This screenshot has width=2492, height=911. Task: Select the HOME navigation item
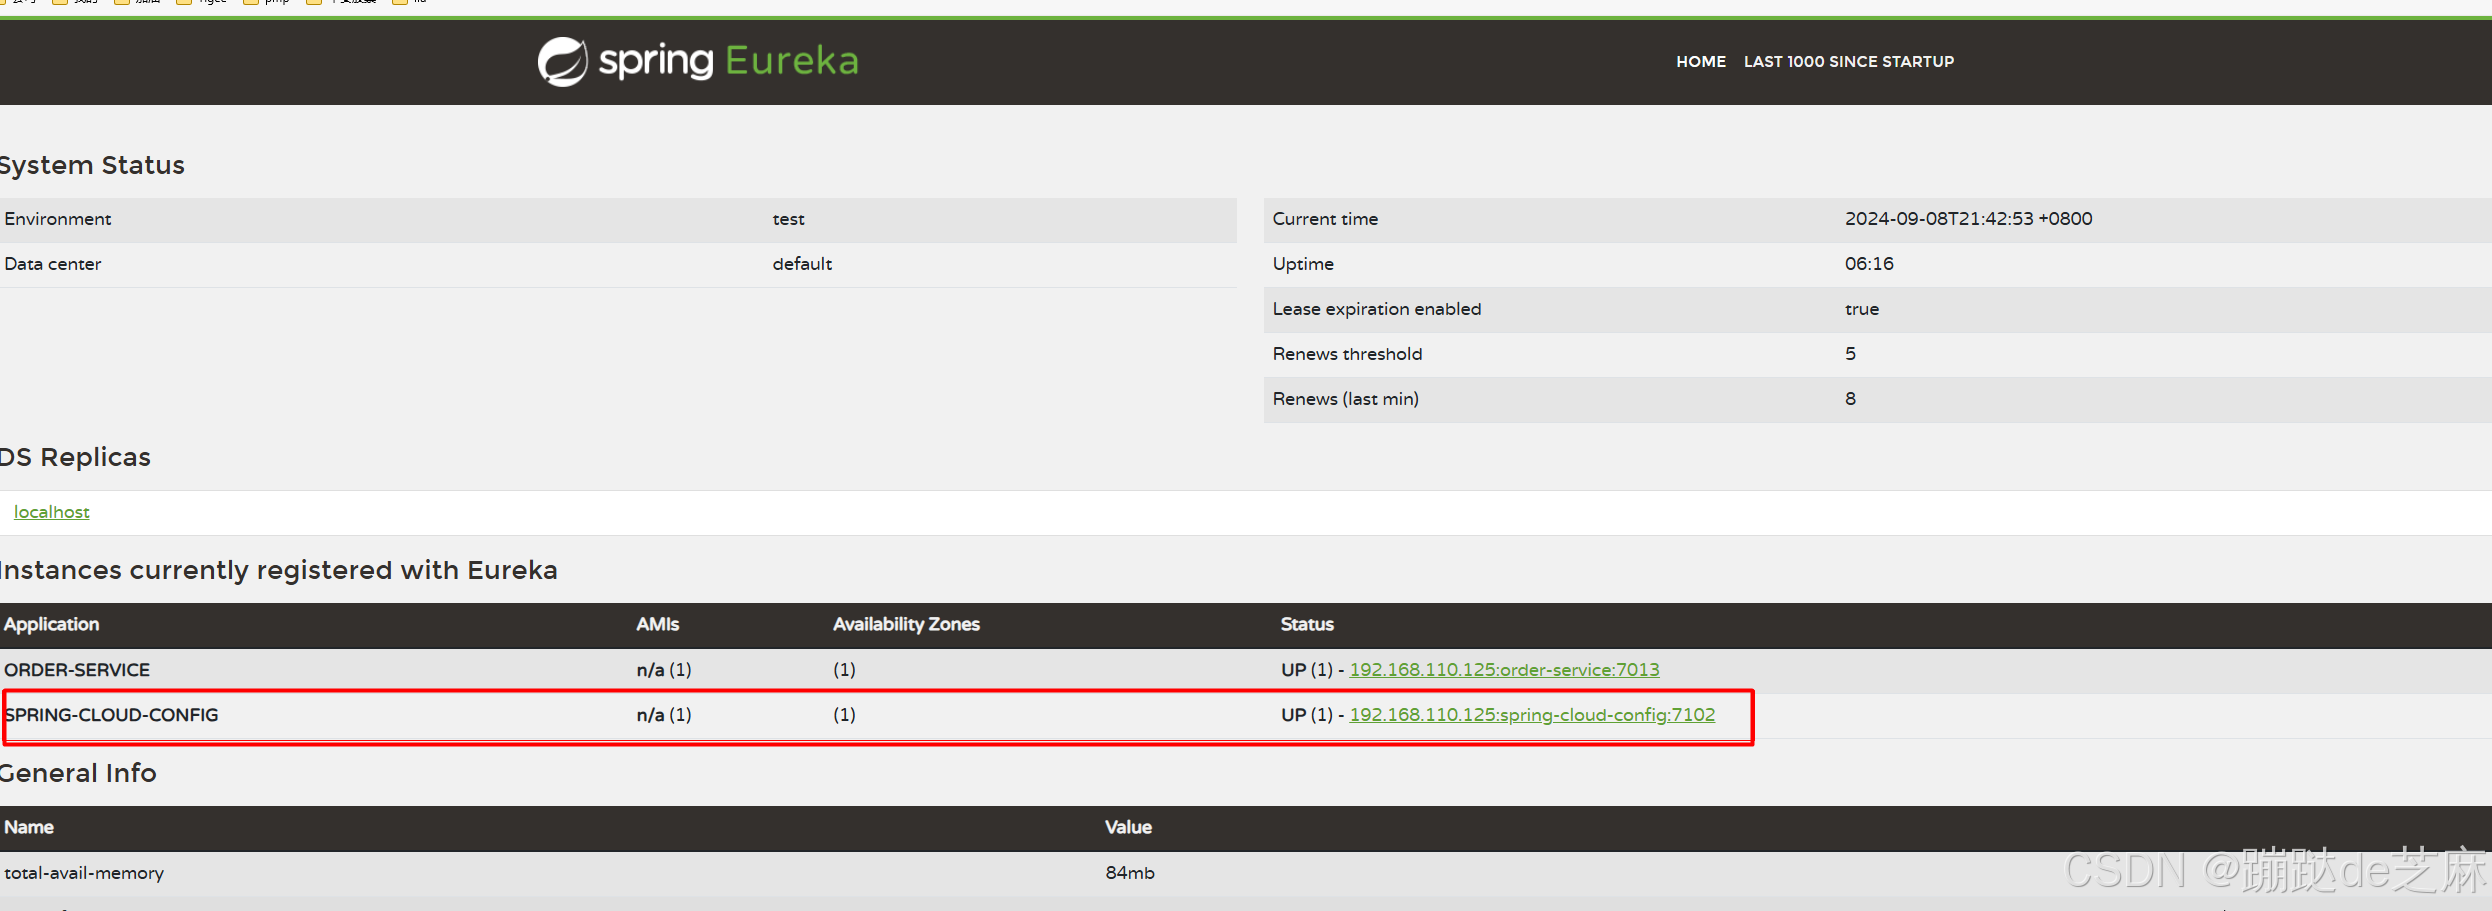click(x=1701, y=61)
